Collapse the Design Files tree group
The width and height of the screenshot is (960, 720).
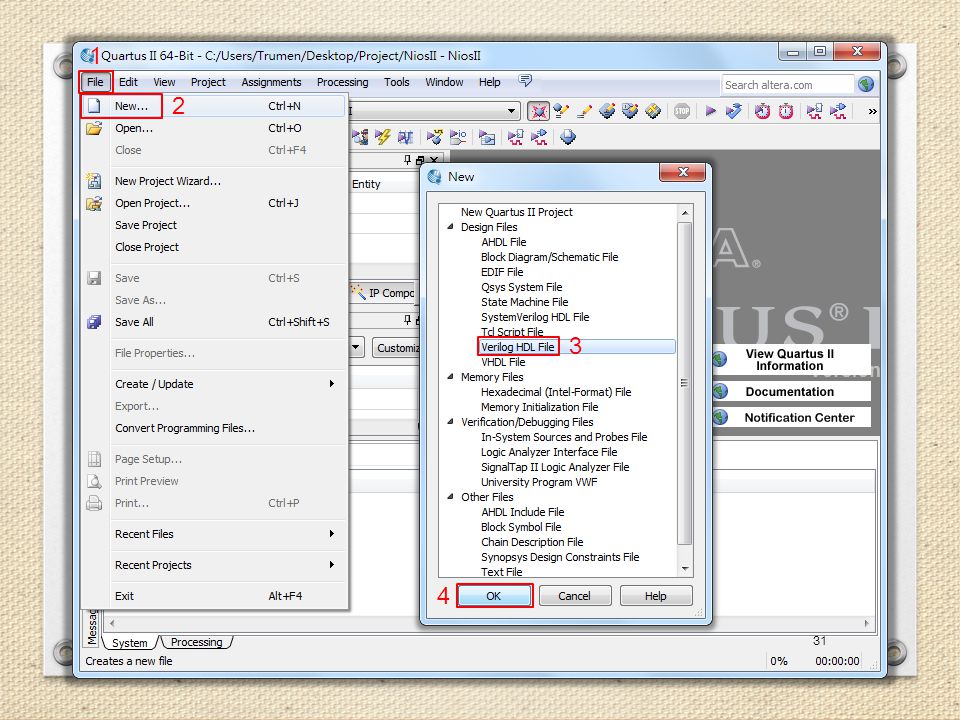[451, 227]
